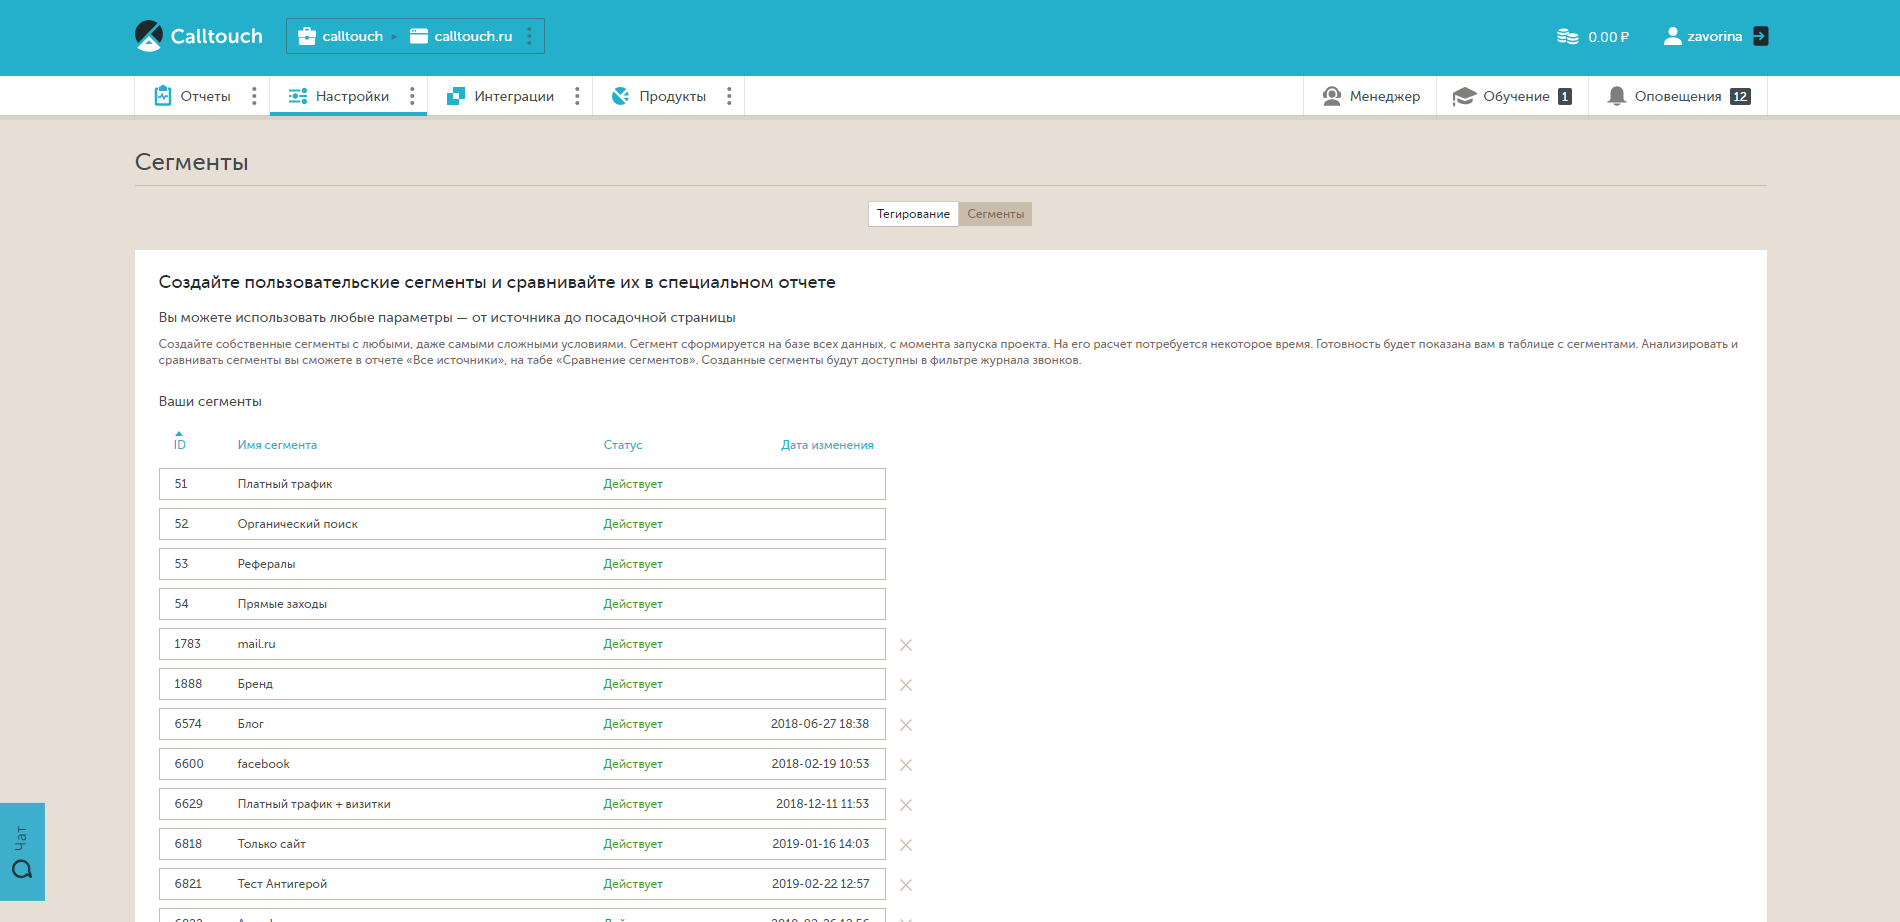Expand the Продукты three-dot menu
This screenshot has height=922, width=1900.
(729, 96)
